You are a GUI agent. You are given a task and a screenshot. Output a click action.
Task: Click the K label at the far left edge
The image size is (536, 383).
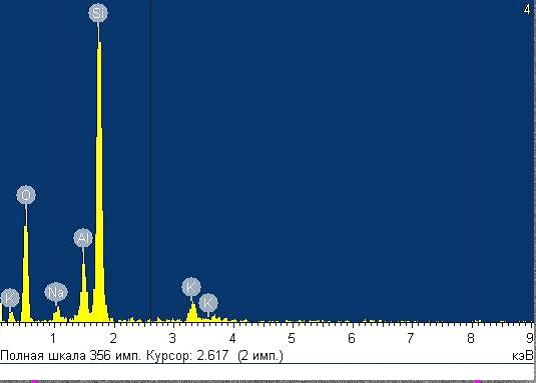point(10,298)
